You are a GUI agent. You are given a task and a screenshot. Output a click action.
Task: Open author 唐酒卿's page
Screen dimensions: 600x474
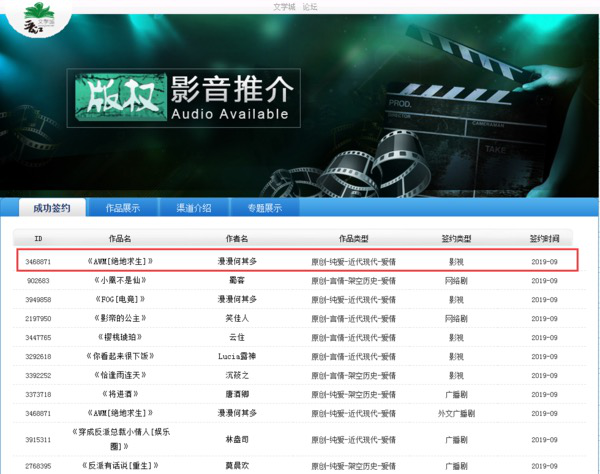pyautogui.click(x=237, y=394)
